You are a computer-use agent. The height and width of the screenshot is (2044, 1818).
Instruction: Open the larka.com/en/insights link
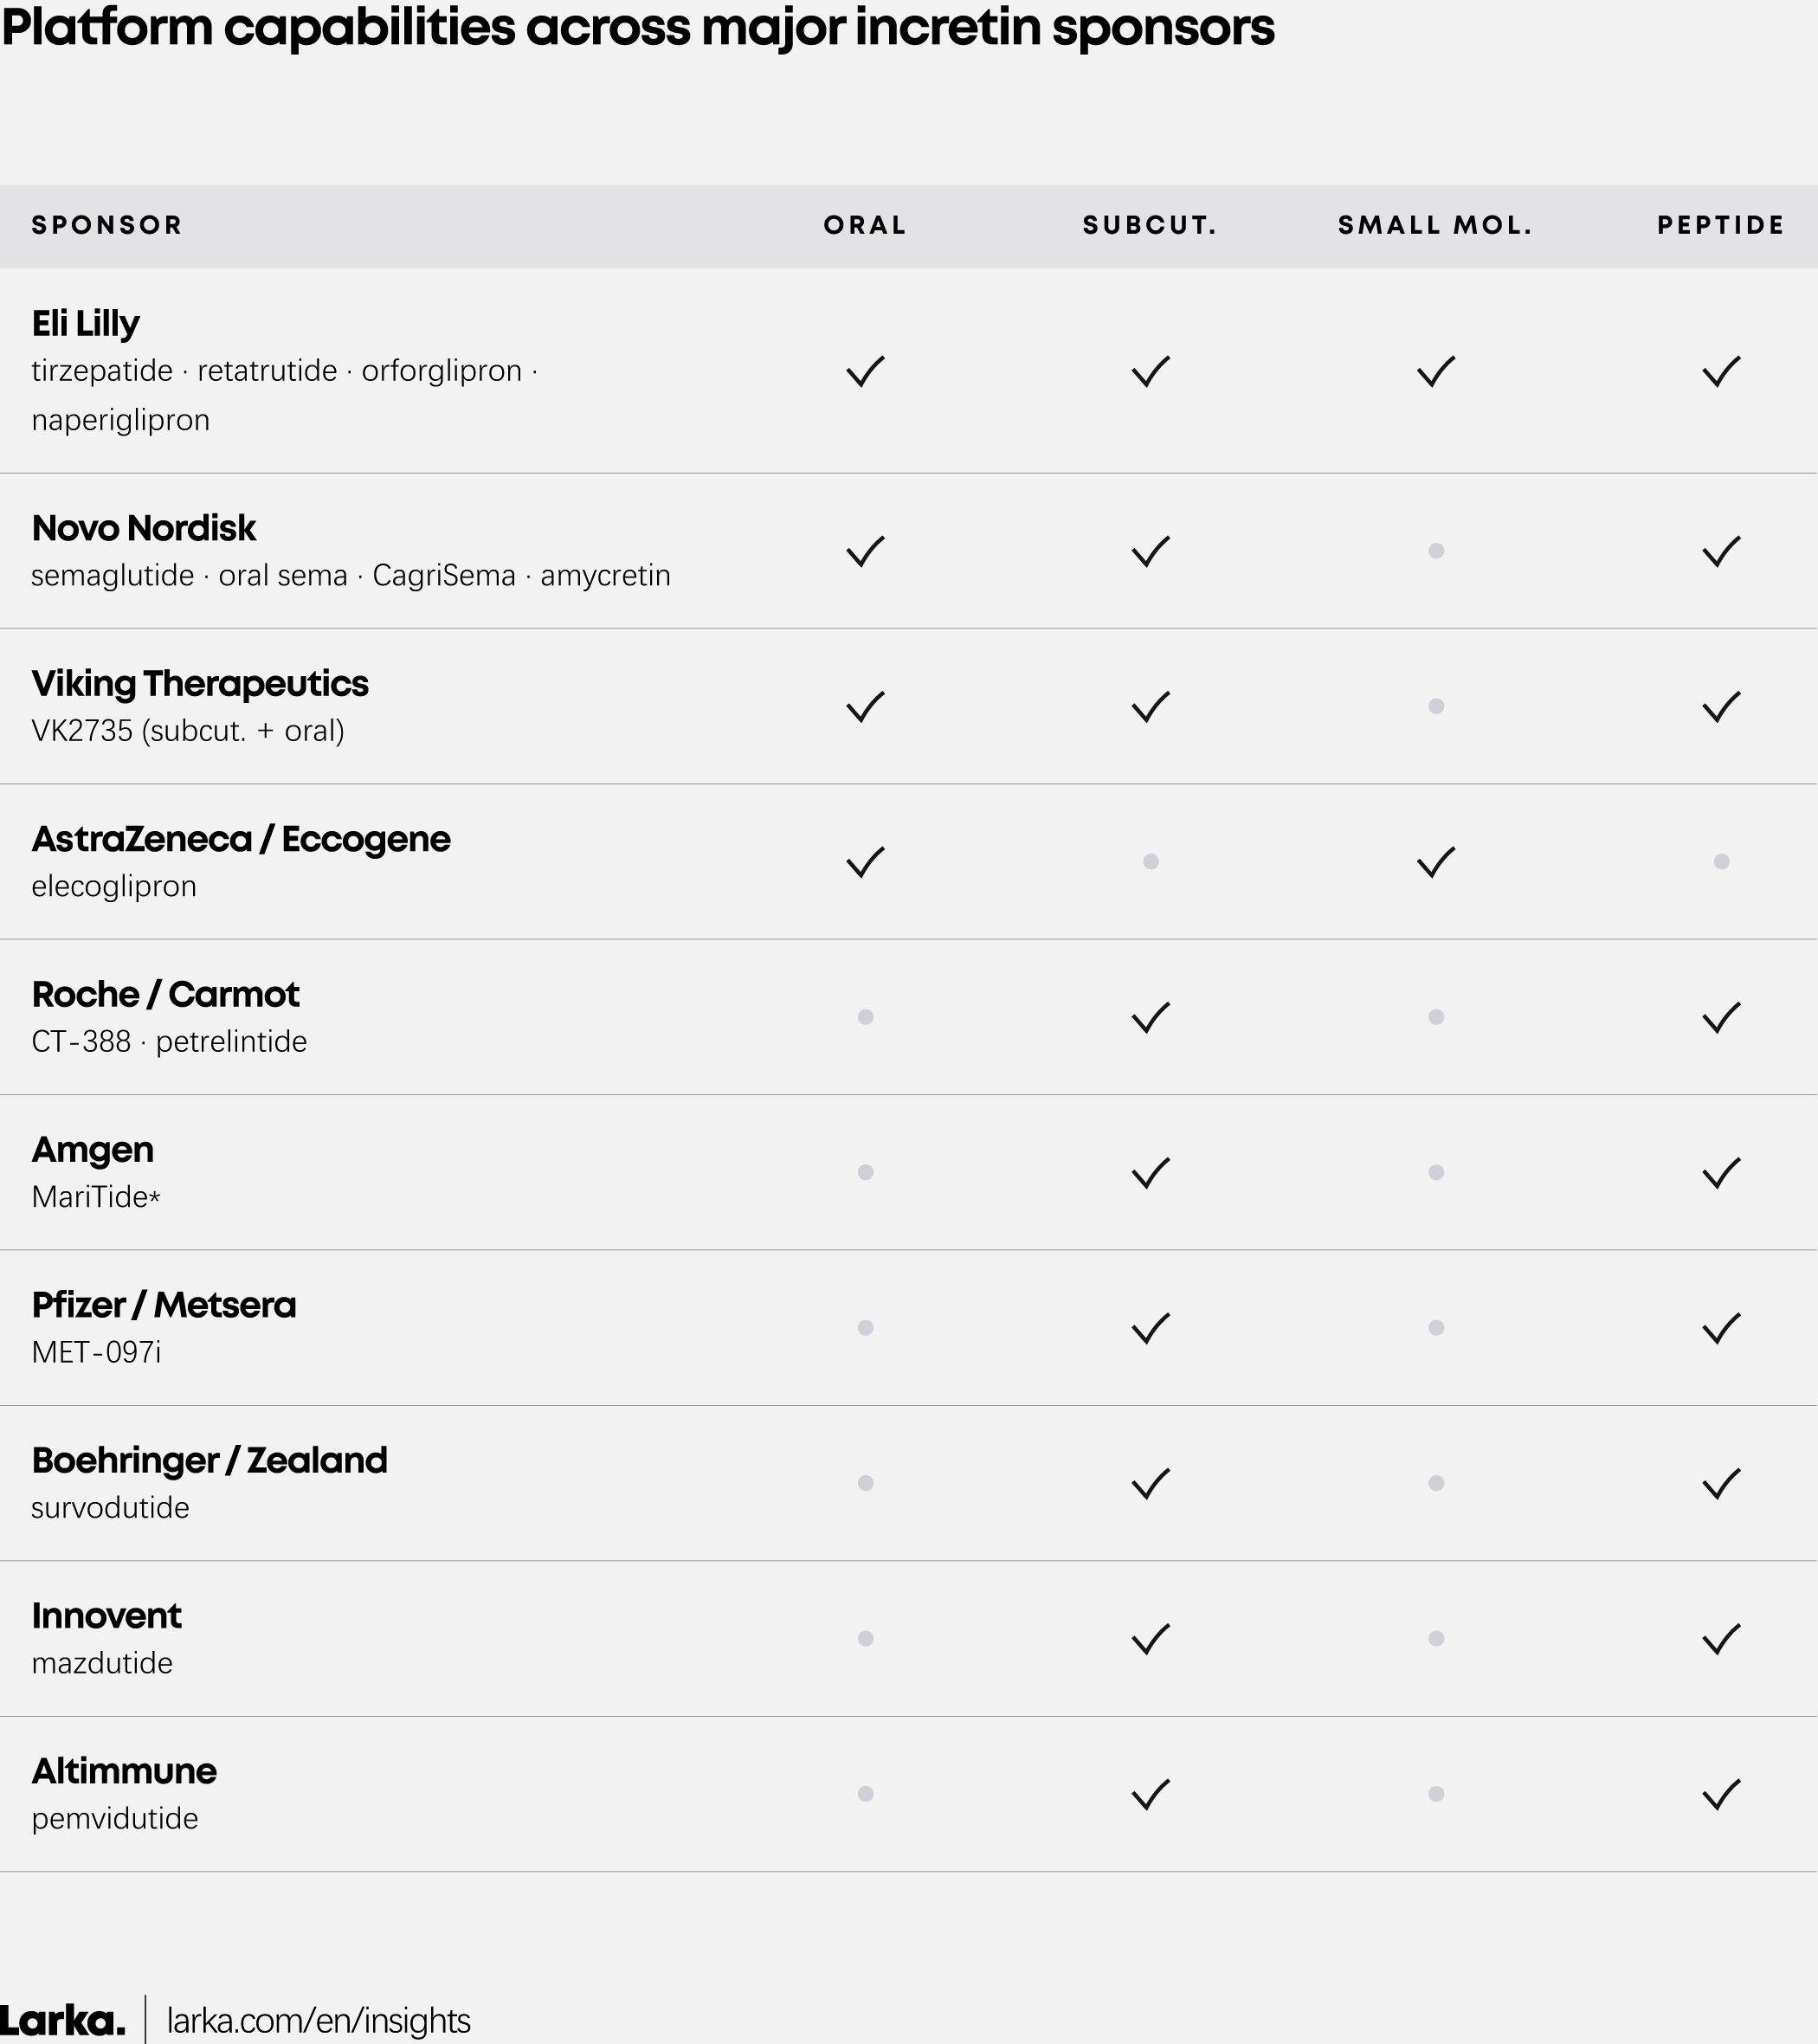click(x=318, y=2020)
